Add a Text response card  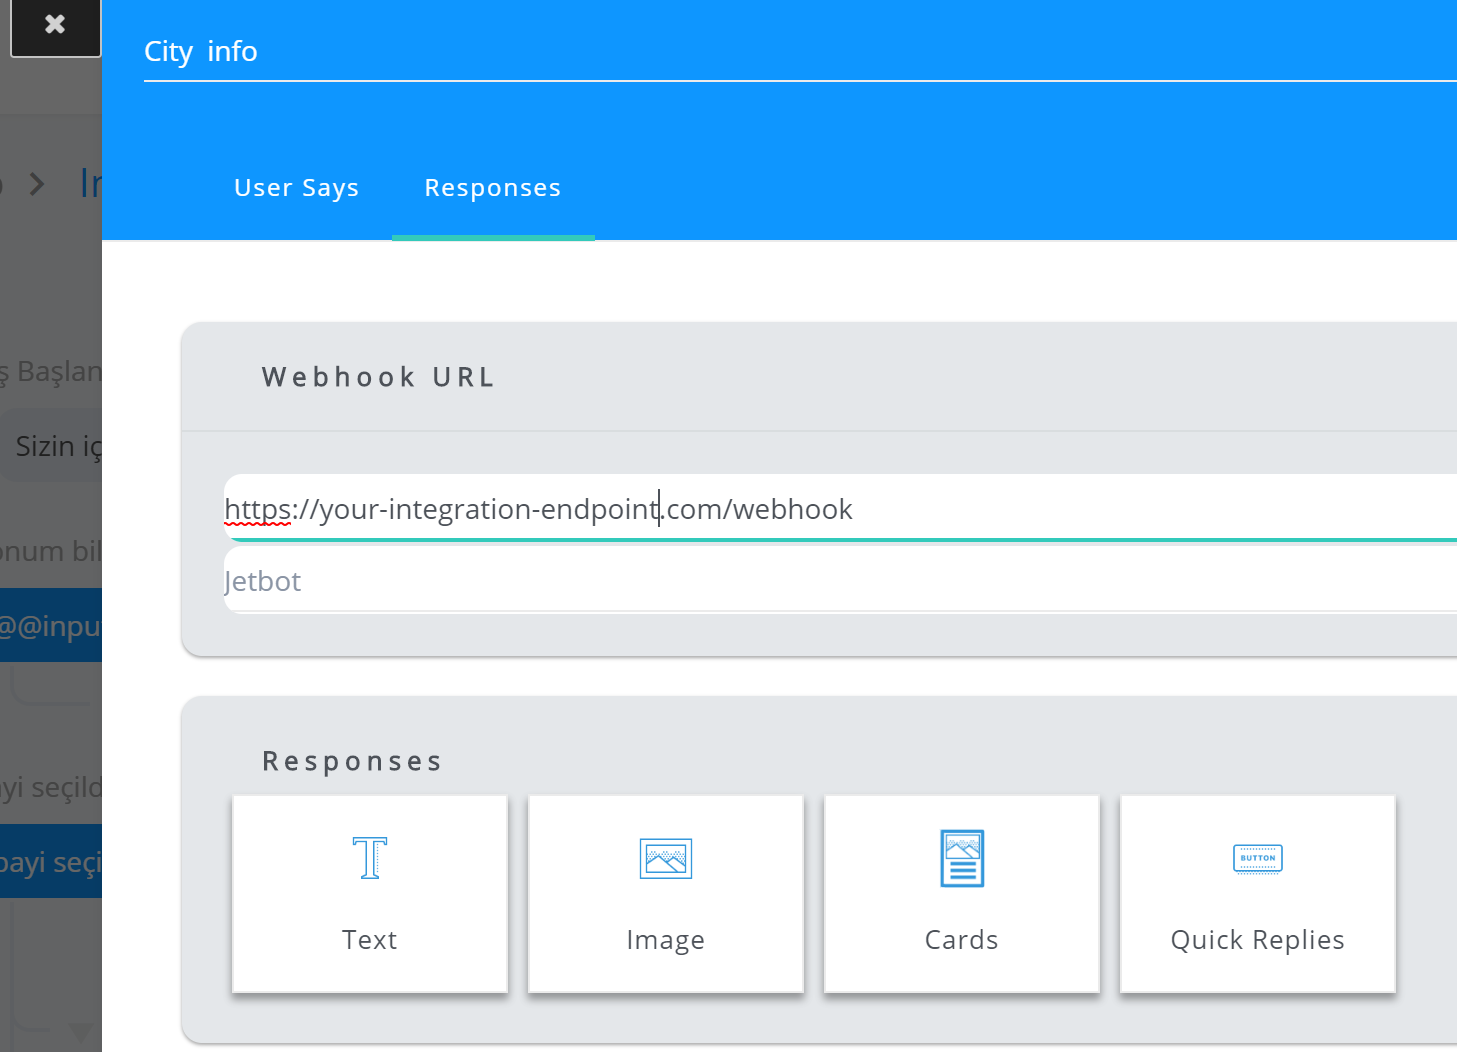pos(370,894)
